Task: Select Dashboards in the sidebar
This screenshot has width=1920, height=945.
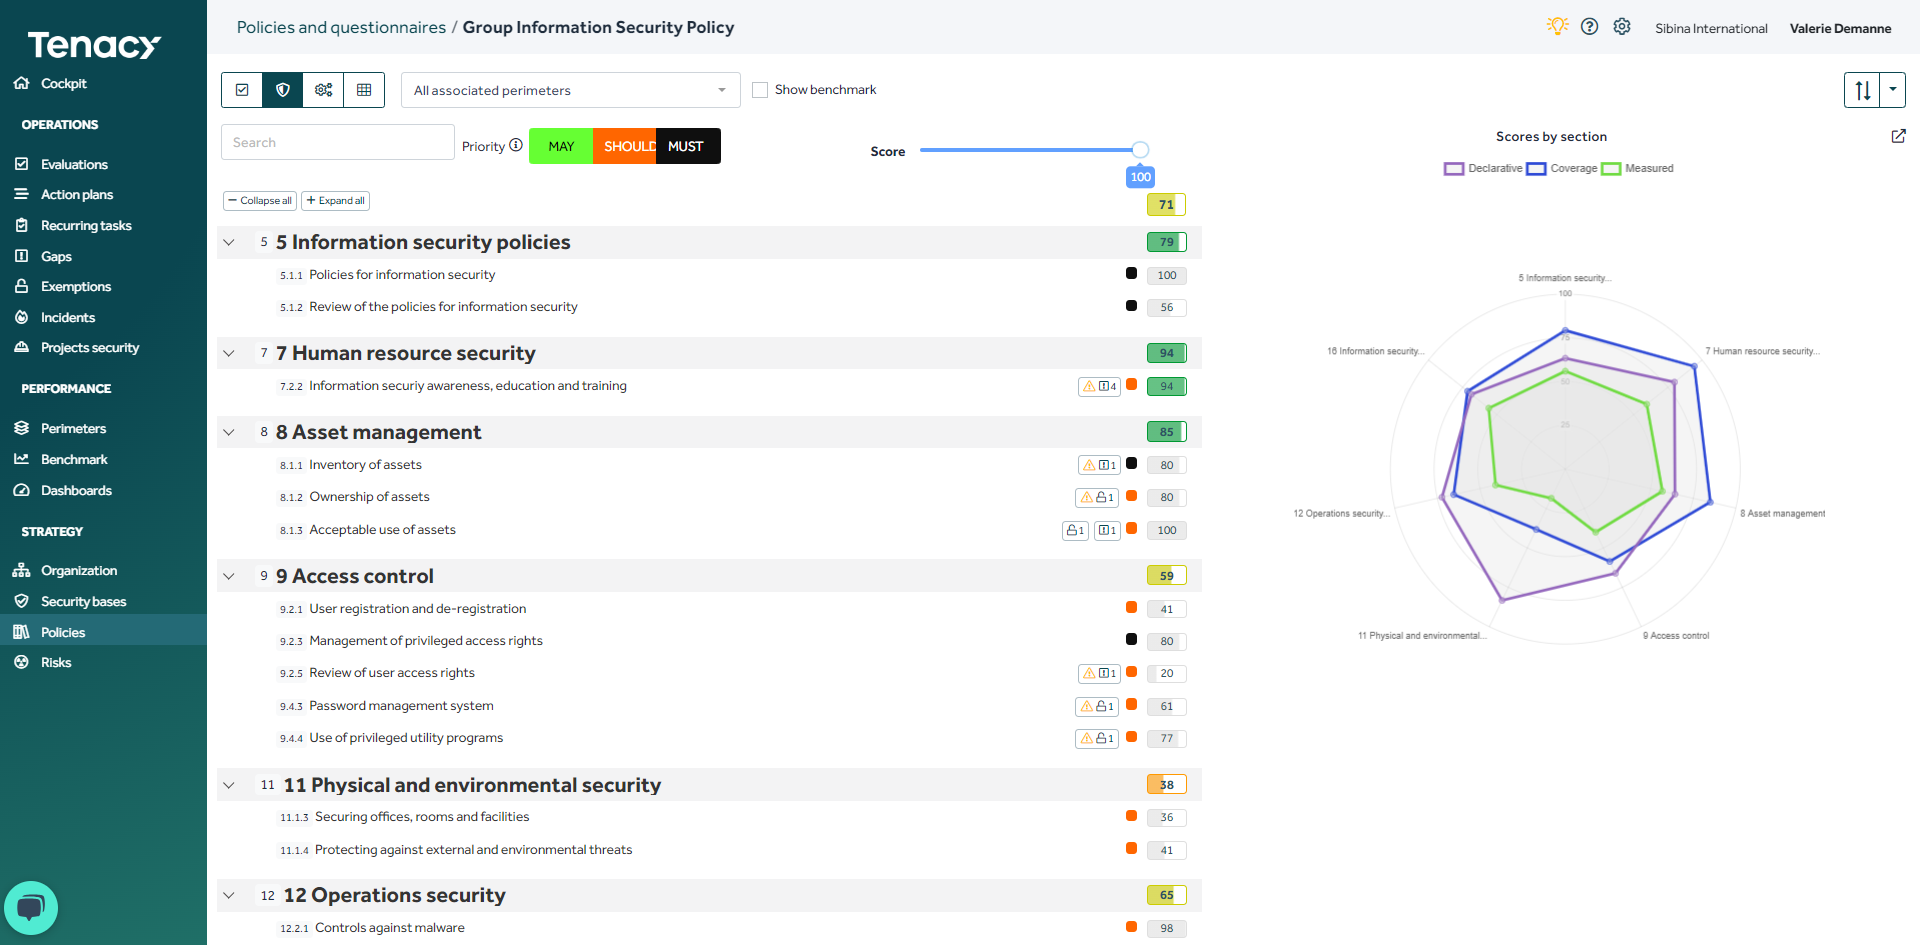Action: [75, 490]
